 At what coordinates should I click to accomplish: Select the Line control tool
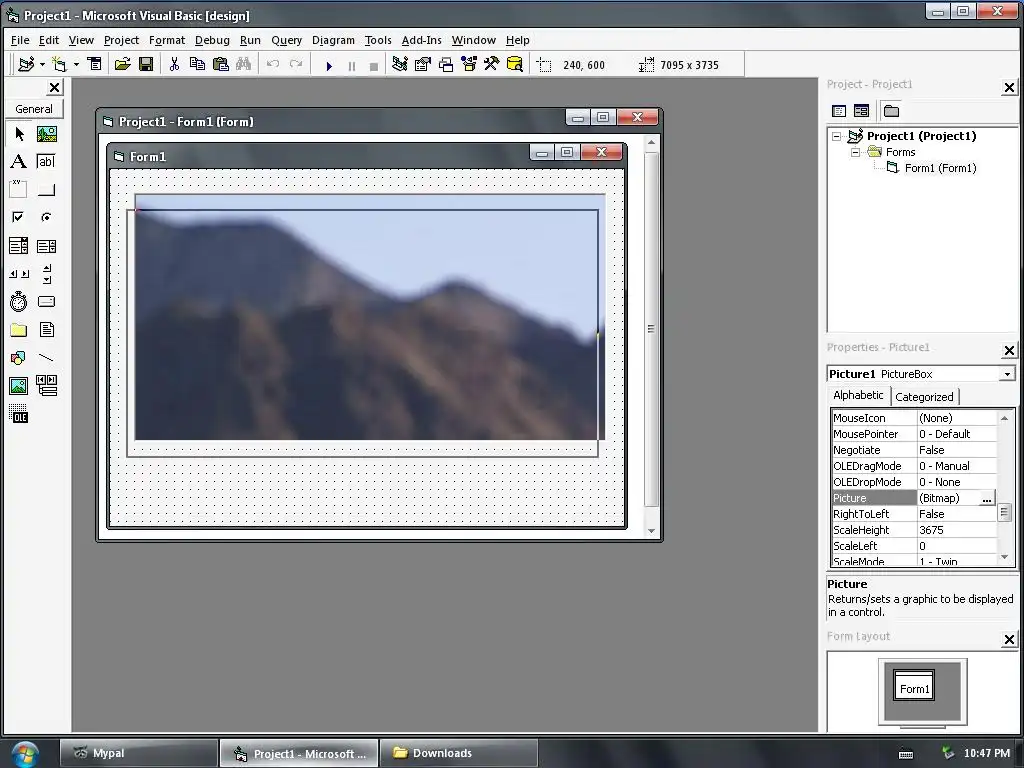[x=46, y=358]
